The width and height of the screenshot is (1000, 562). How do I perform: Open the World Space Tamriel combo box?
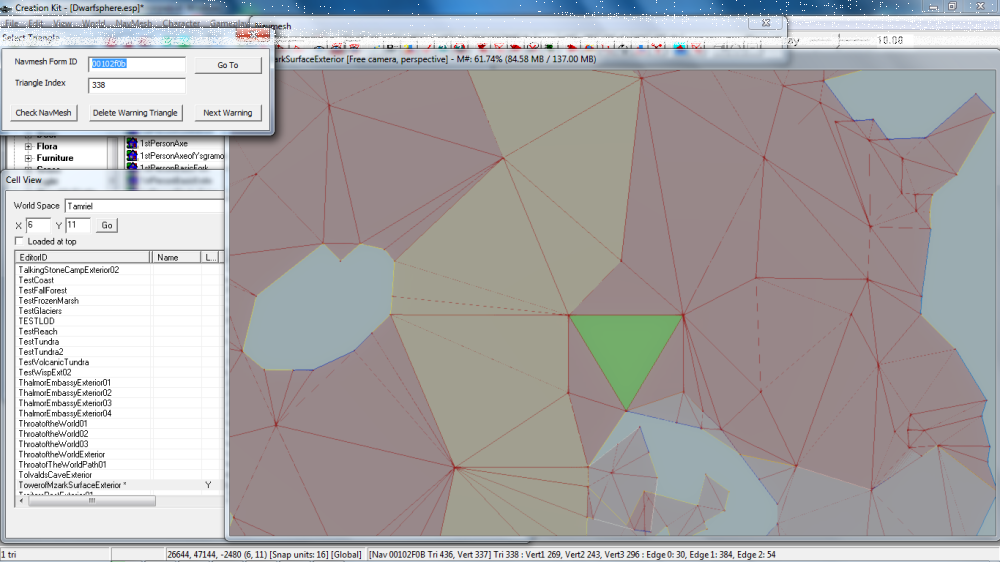[144, 206]
